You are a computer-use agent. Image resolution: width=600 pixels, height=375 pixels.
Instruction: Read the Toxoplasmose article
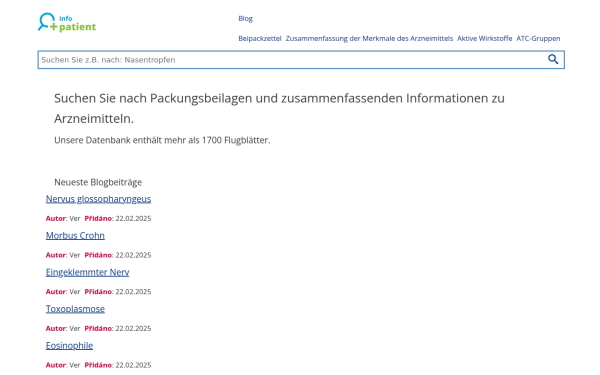pos(75,309)
